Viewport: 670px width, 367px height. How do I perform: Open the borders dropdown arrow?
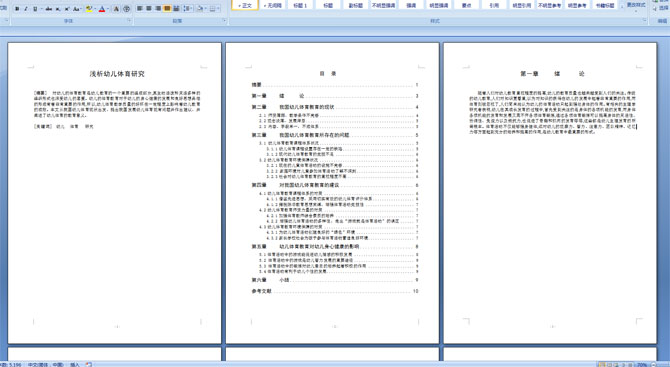218,9
